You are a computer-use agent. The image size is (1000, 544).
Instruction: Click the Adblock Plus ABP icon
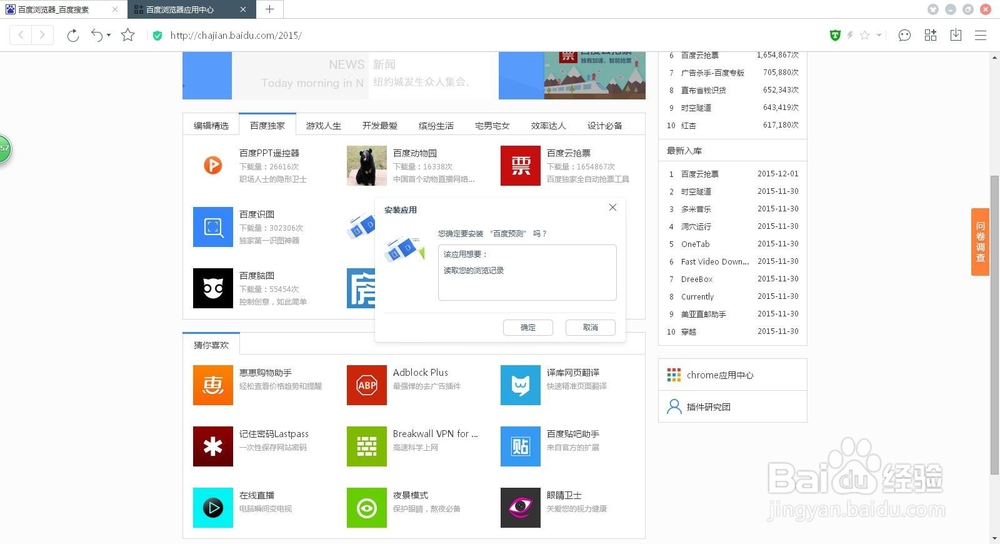pyautogui.click(x=366, y=385)
